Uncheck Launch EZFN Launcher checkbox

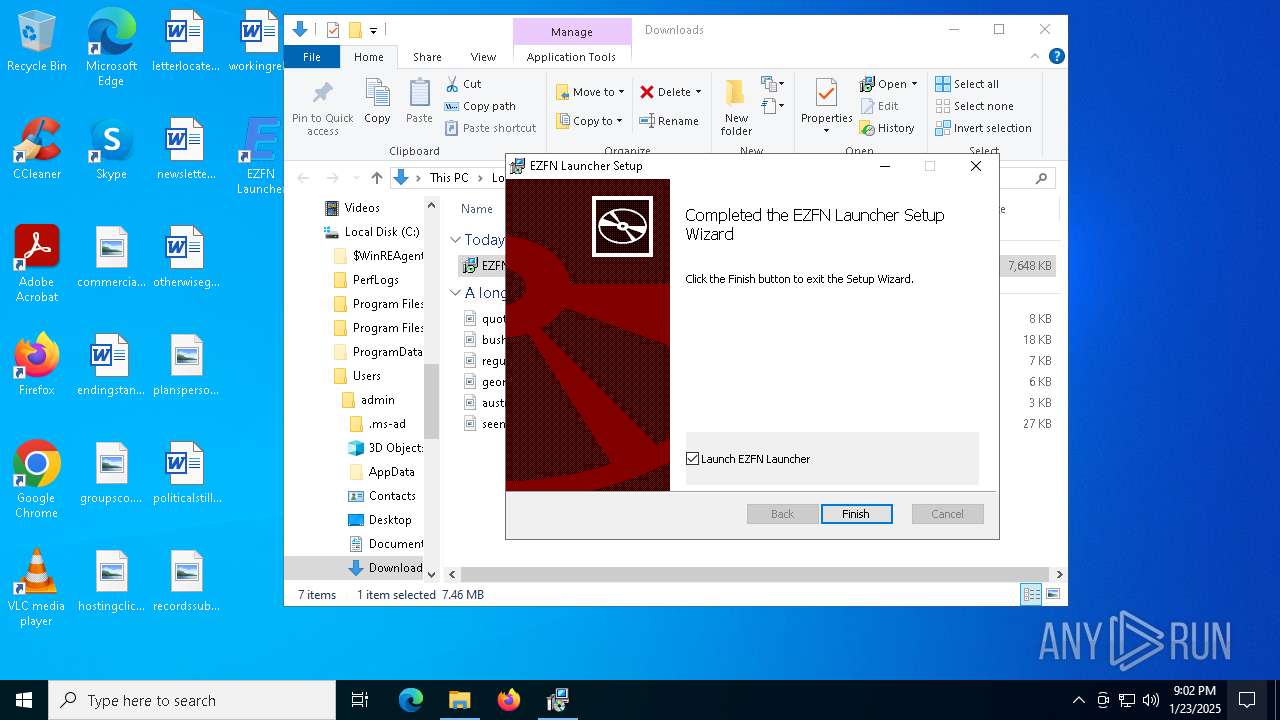692,459
